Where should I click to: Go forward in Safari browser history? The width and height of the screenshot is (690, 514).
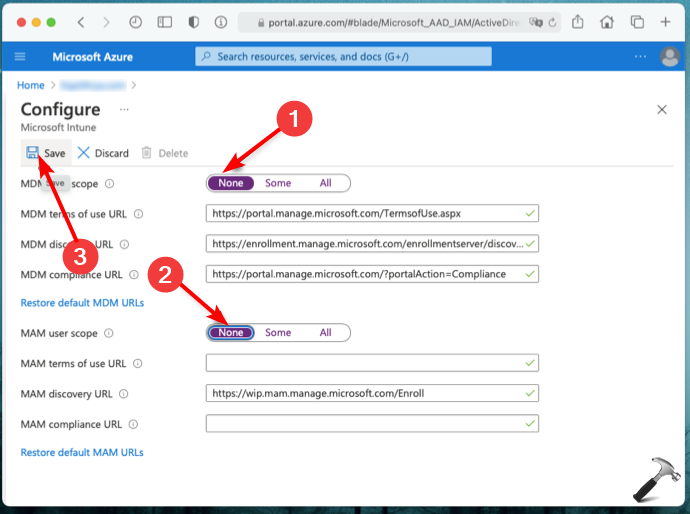[x=106, y=22]
